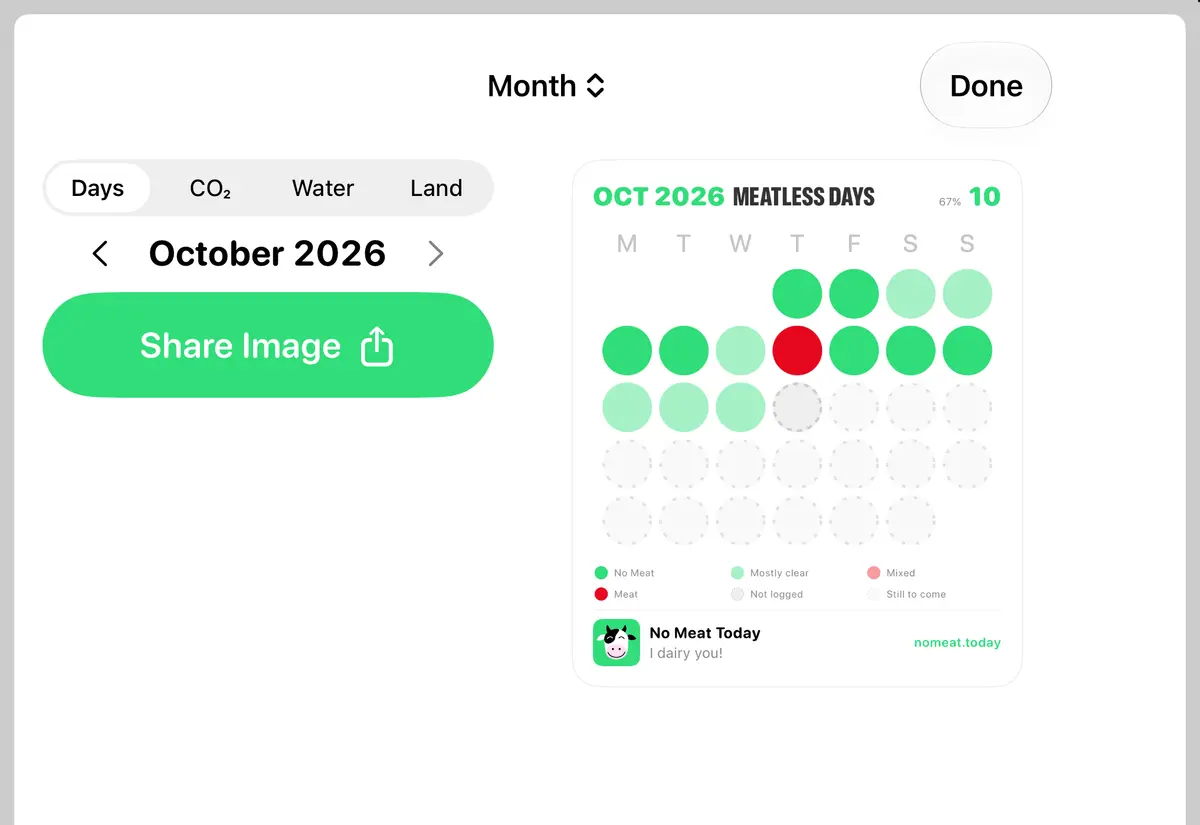Click the share icon on Share Image

click(377, 346)
